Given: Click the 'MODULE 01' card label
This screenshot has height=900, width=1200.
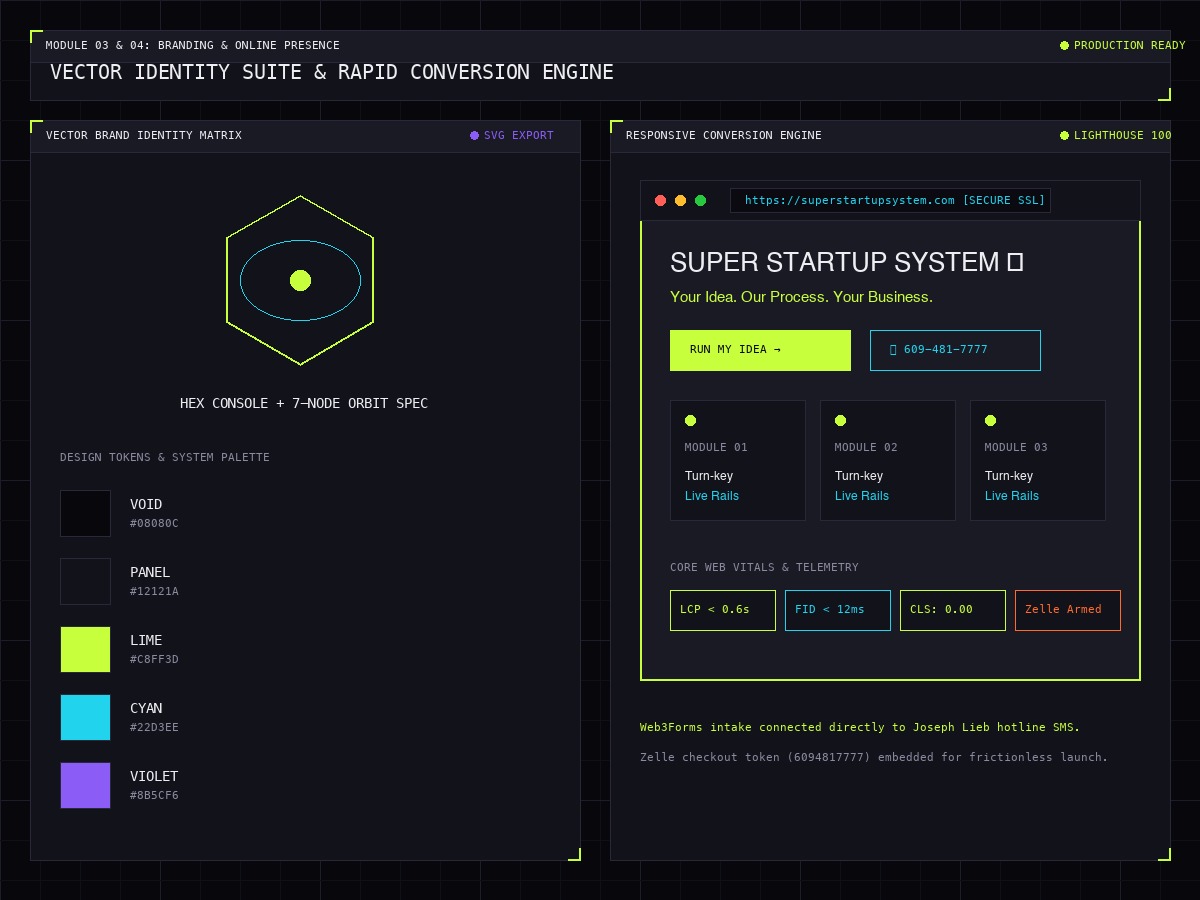Looking at the screenshot, I should tap(716, 447).
